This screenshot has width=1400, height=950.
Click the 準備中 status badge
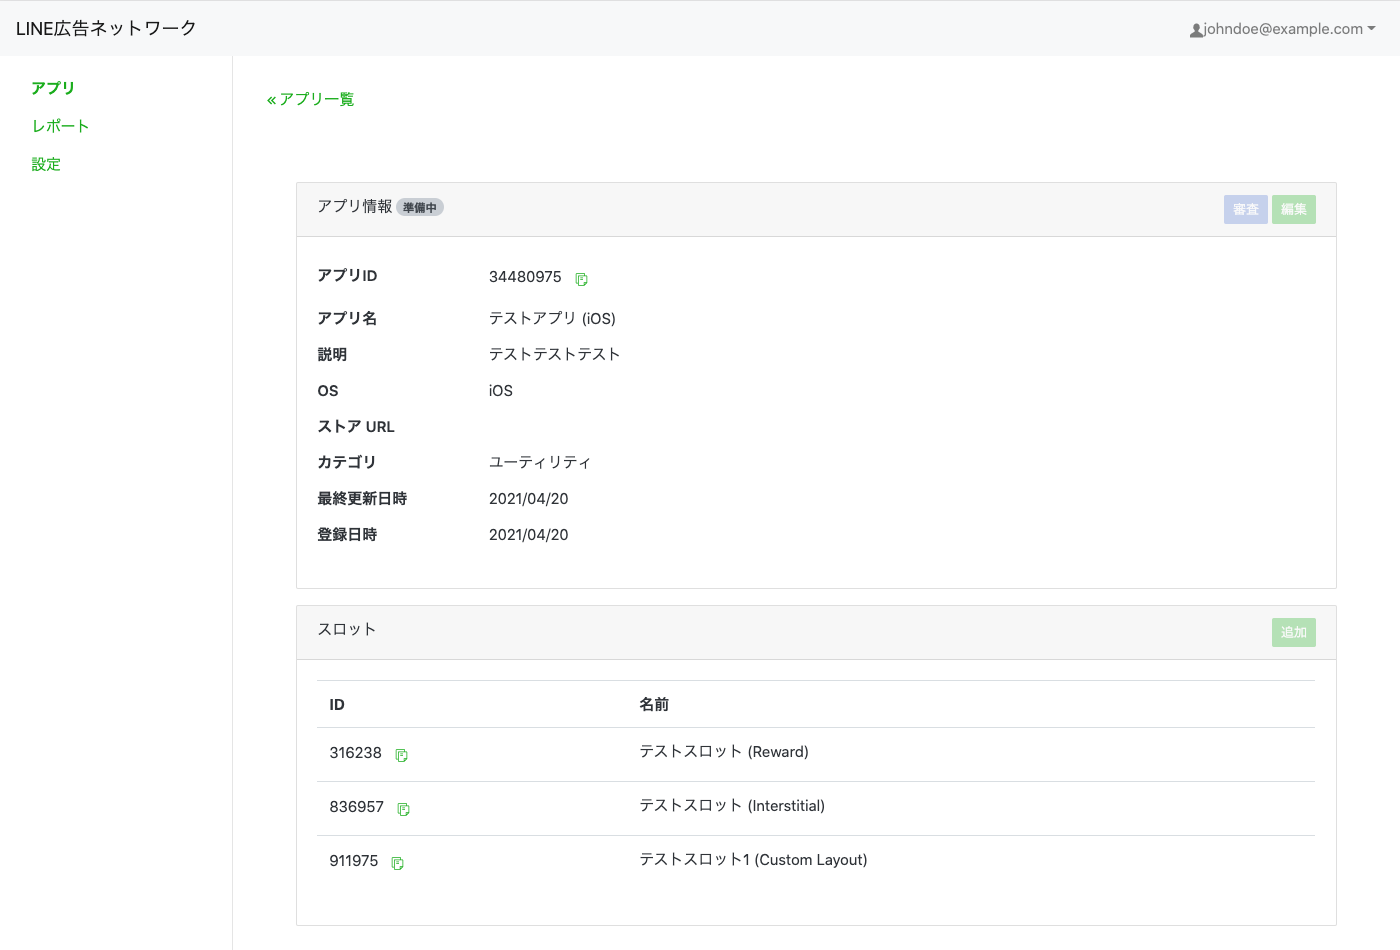tap(420, 207)
